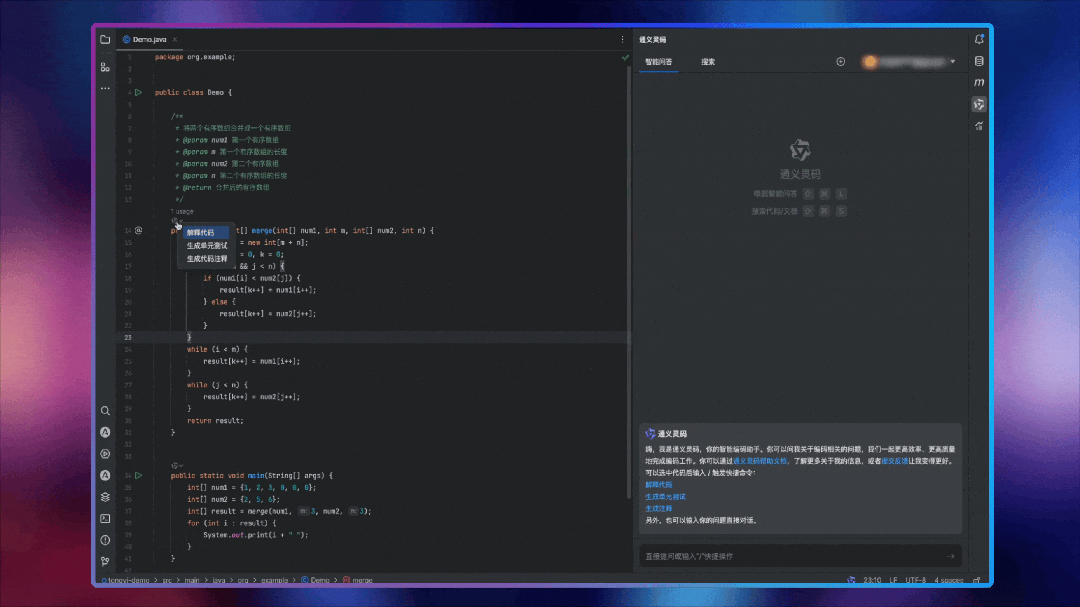Choose 解释代码 from the popup menu
The width and height of the screenshot is (1080, 607).
[200, 232]
